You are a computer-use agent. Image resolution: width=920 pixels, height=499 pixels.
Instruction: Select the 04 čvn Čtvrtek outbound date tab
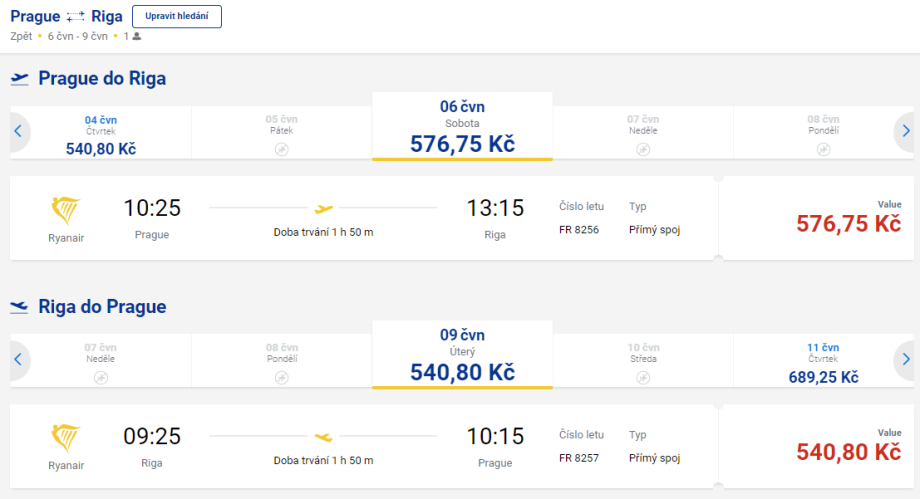pos(100,134)
